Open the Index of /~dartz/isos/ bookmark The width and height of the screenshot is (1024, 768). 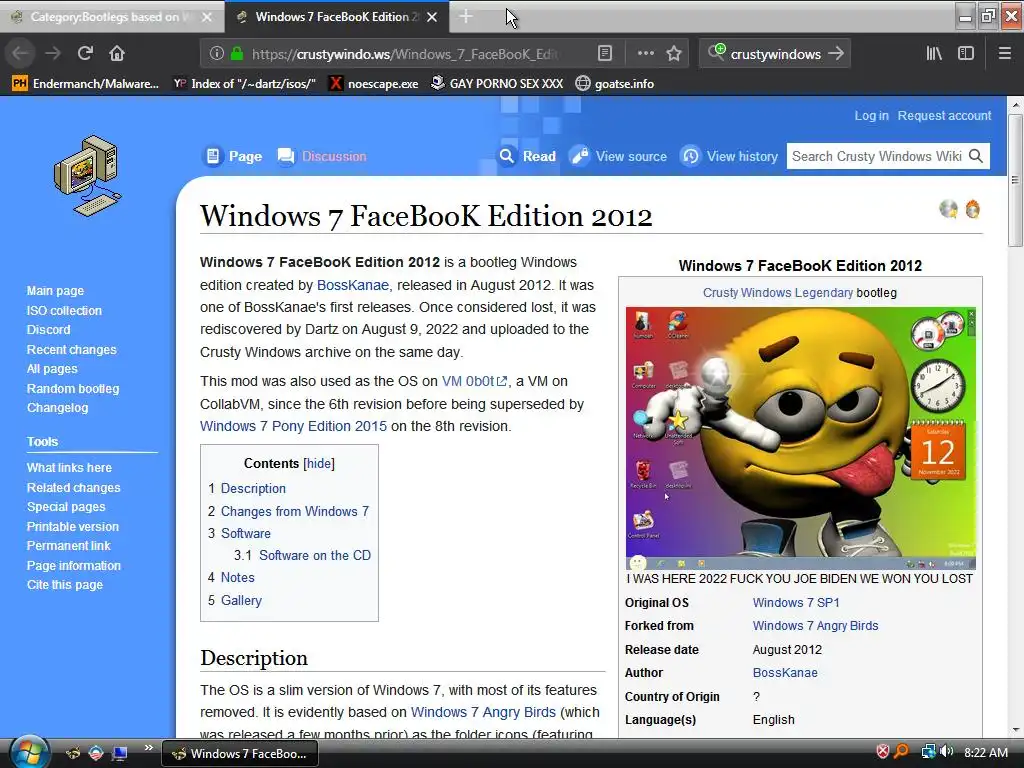(x=244, y=84)
